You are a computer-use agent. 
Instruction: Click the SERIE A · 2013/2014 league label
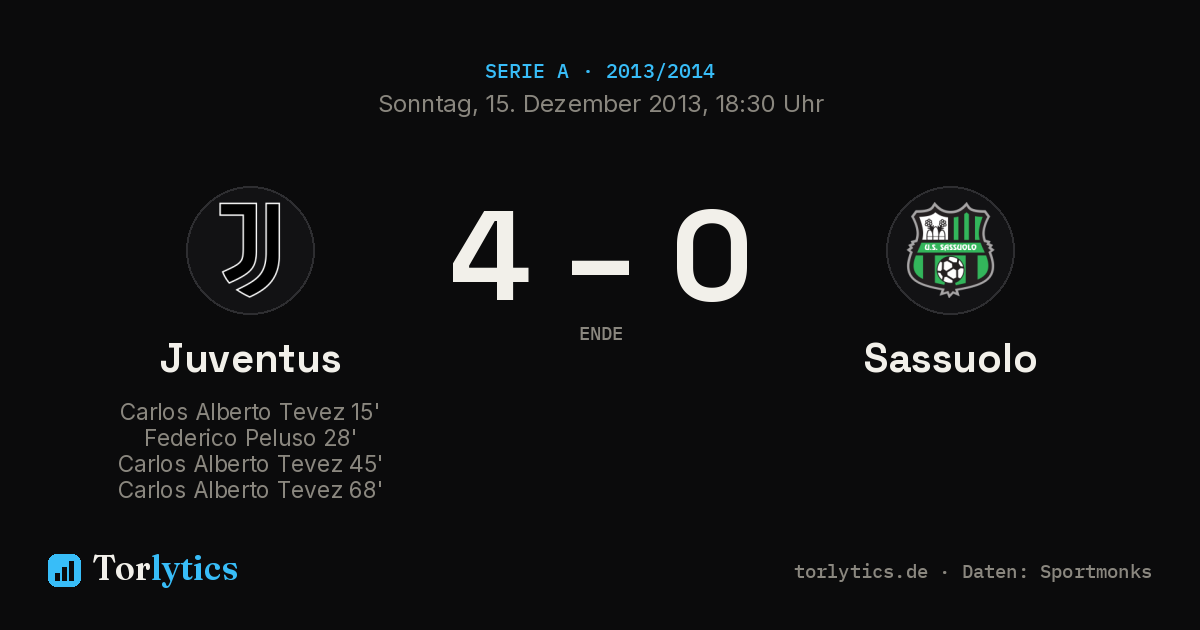click(600, 72)
